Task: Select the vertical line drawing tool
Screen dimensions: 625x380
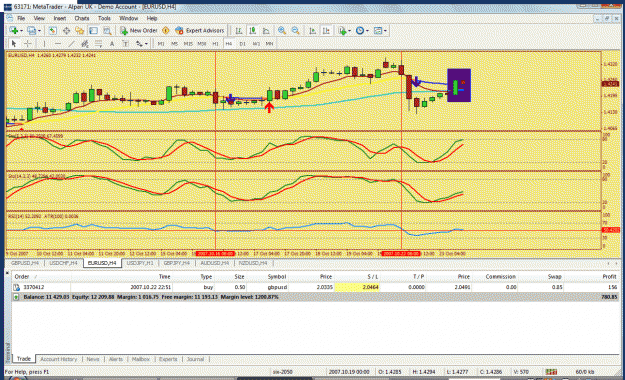Action: [44, 43]
